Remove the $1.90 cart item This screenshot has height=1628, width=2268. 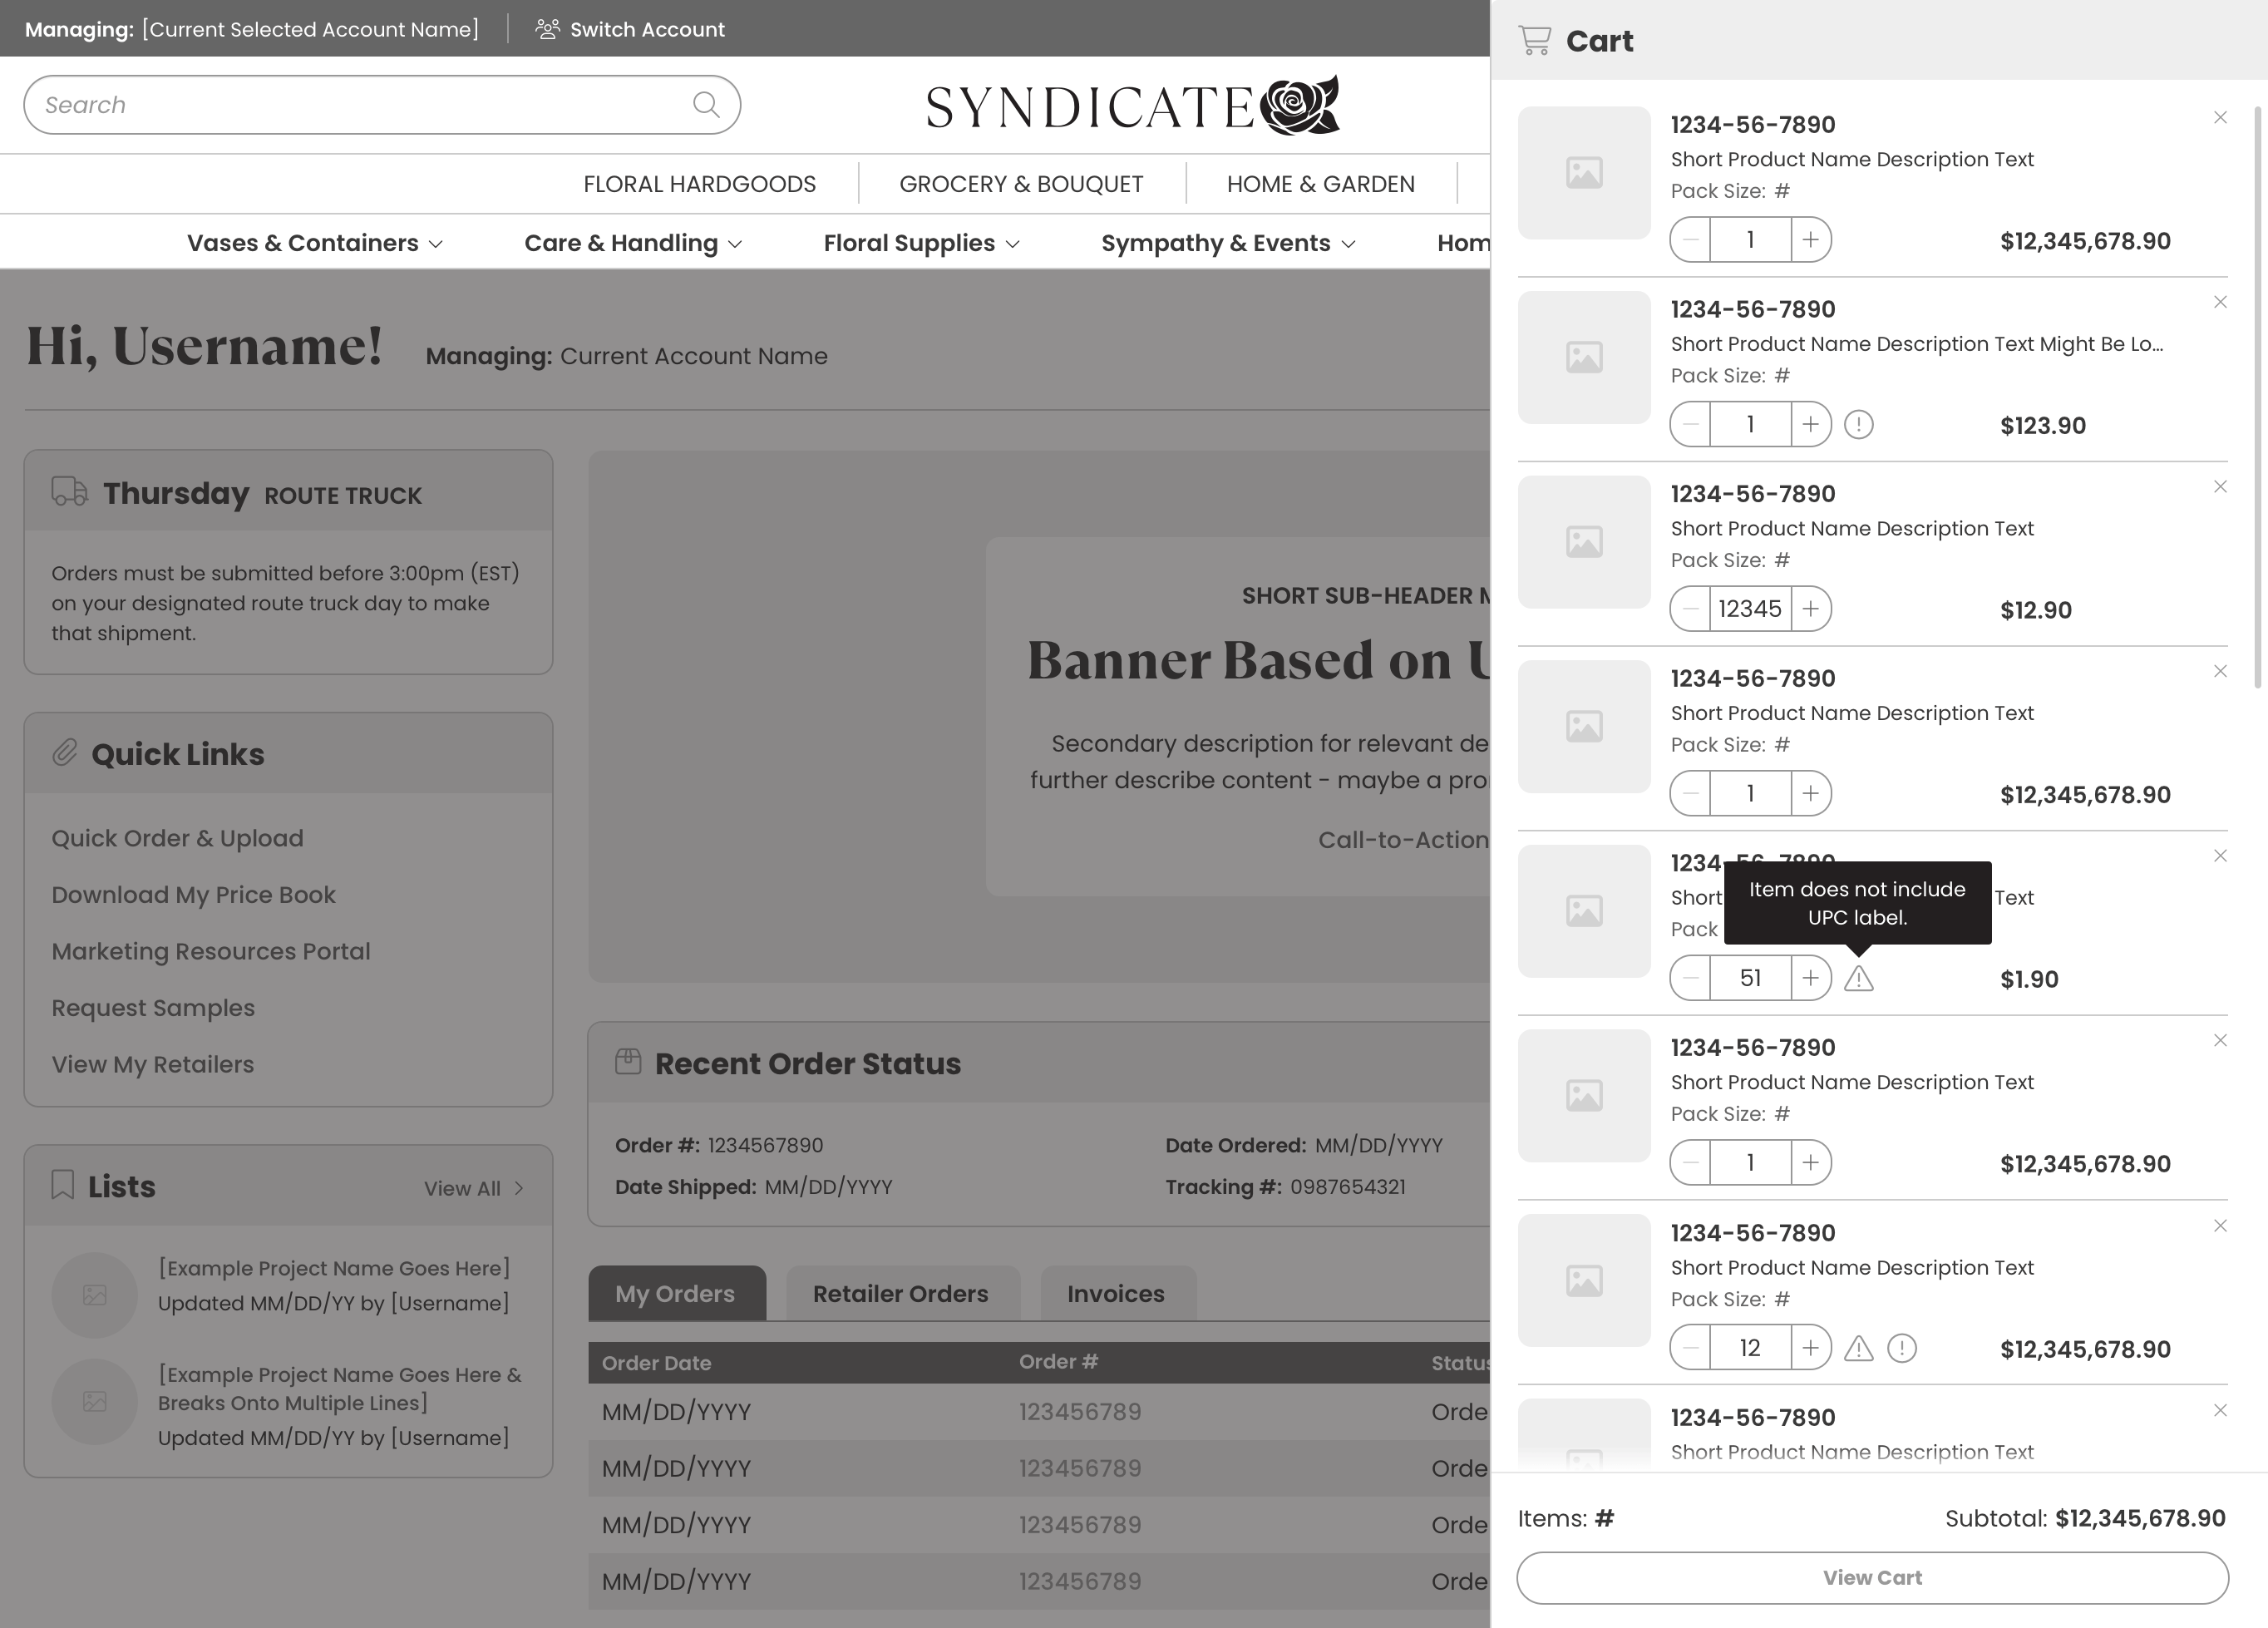click(2220, 856)
